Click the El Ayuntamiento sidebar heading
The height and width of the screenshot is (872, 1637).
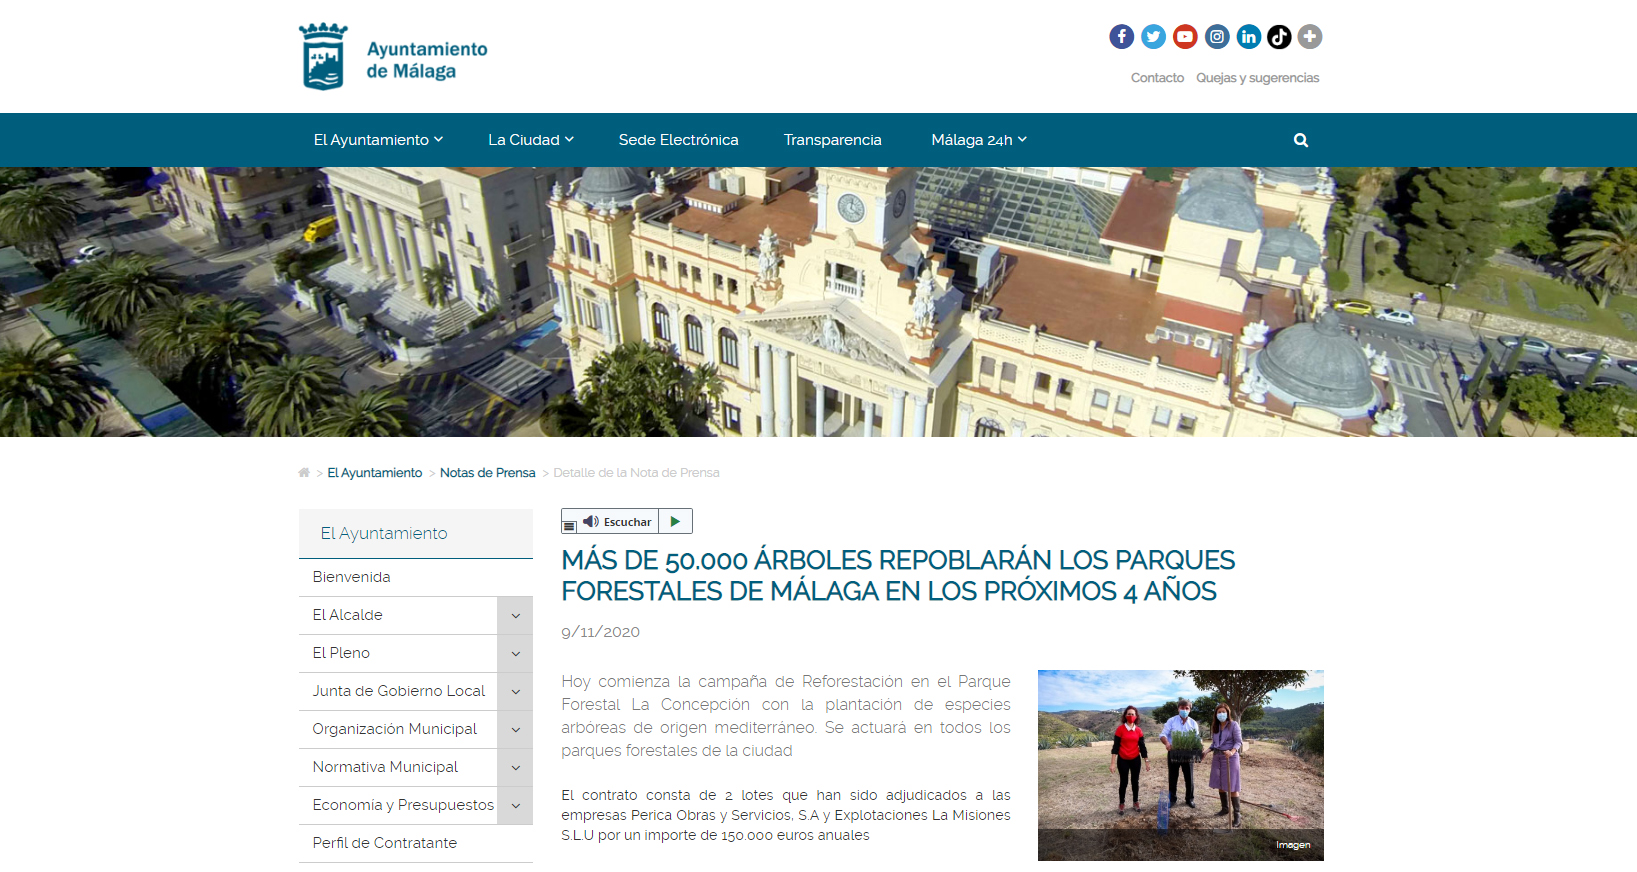(415, 533)
